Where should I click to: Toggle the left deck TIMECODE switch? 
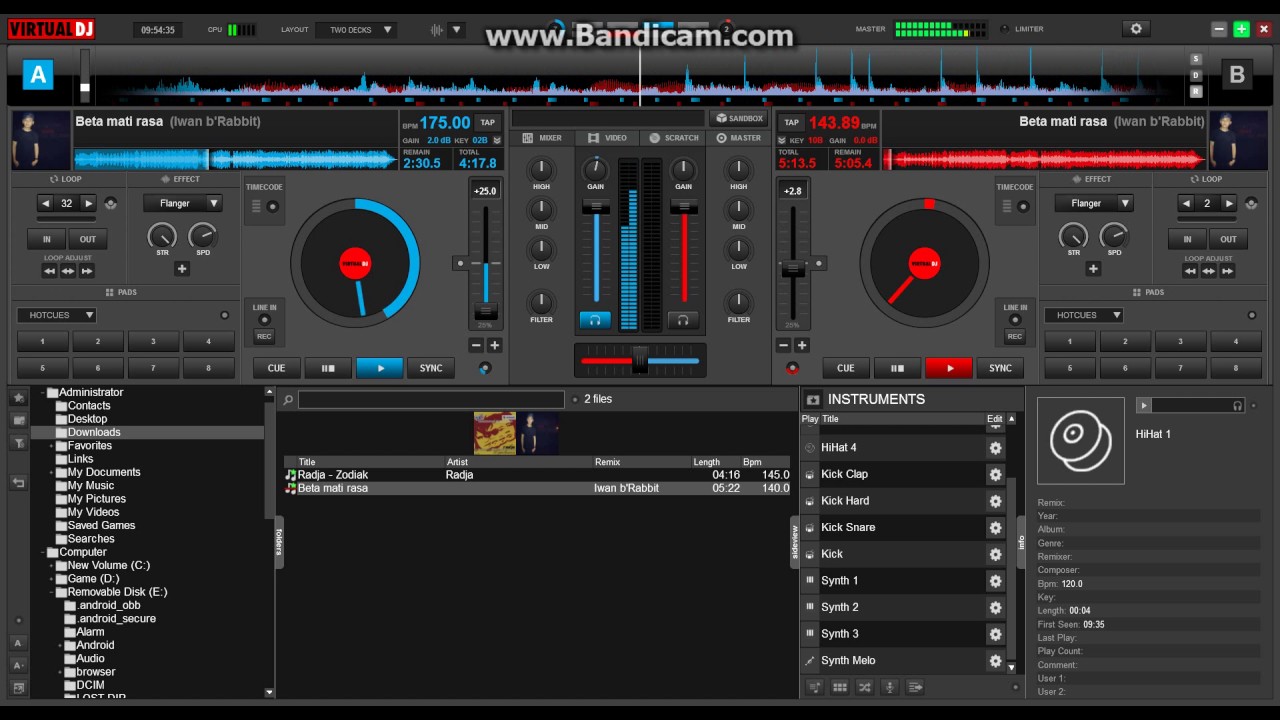pyautogui.click(x=272, y=206)
